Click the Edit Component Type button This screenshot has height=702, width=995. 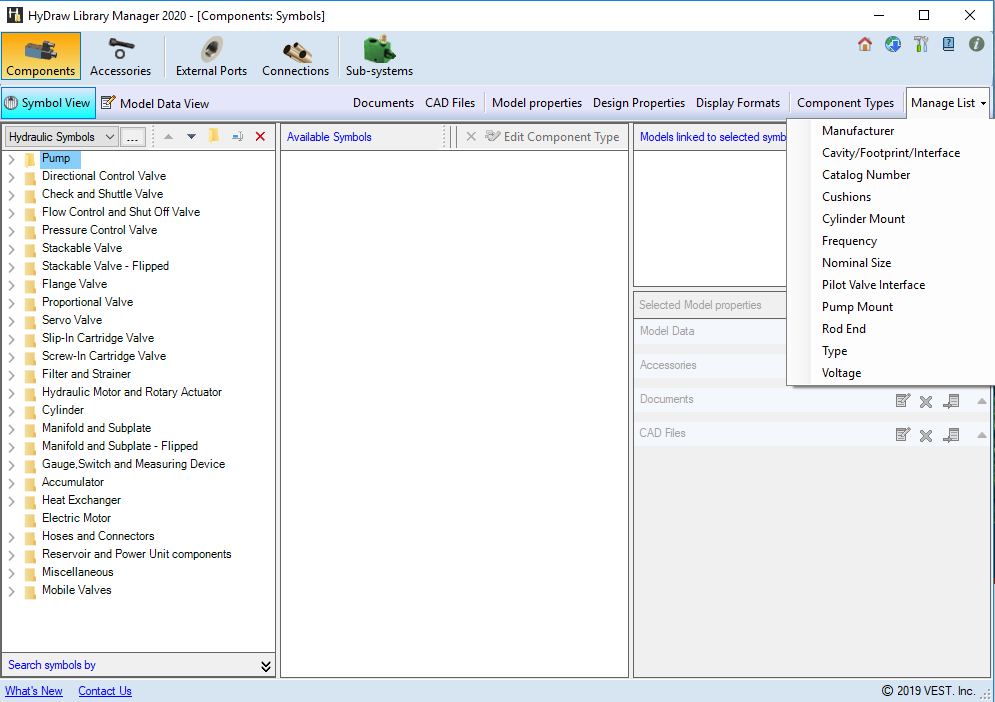click(x=552, y=136)
